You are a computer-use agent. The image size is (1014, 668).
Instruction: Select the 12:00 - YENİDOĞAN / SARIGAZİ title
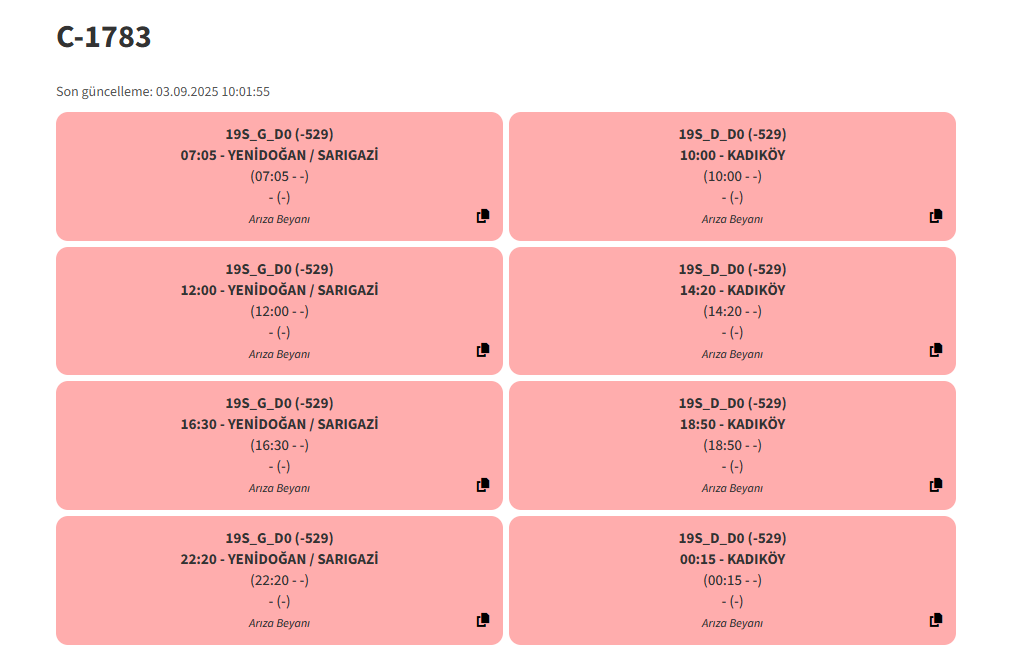coord(279,290)
